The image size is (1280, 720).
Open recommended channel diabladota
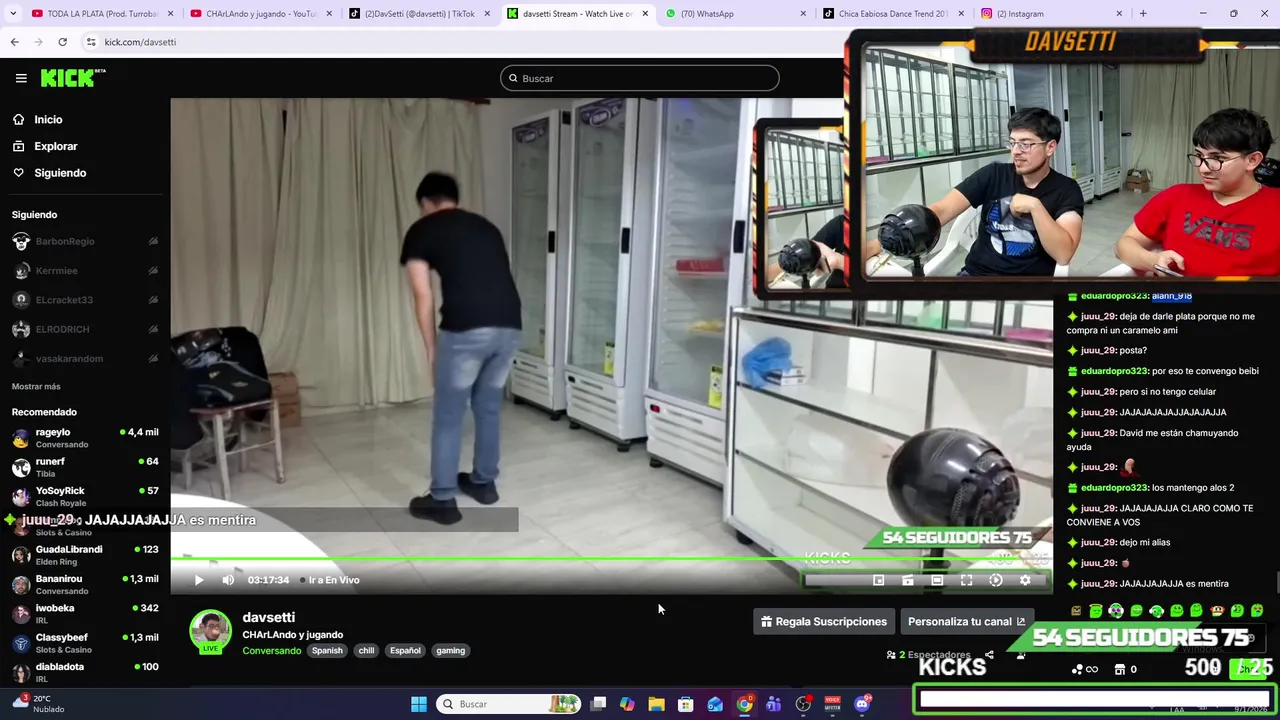[x=84, y=671]
